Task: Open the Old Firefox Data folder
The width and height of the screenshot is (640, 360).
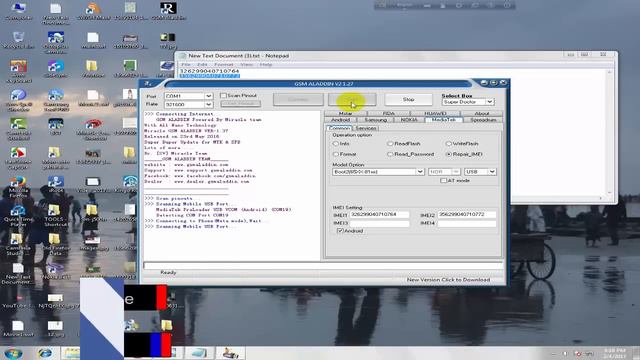Action: click(54, 244)
